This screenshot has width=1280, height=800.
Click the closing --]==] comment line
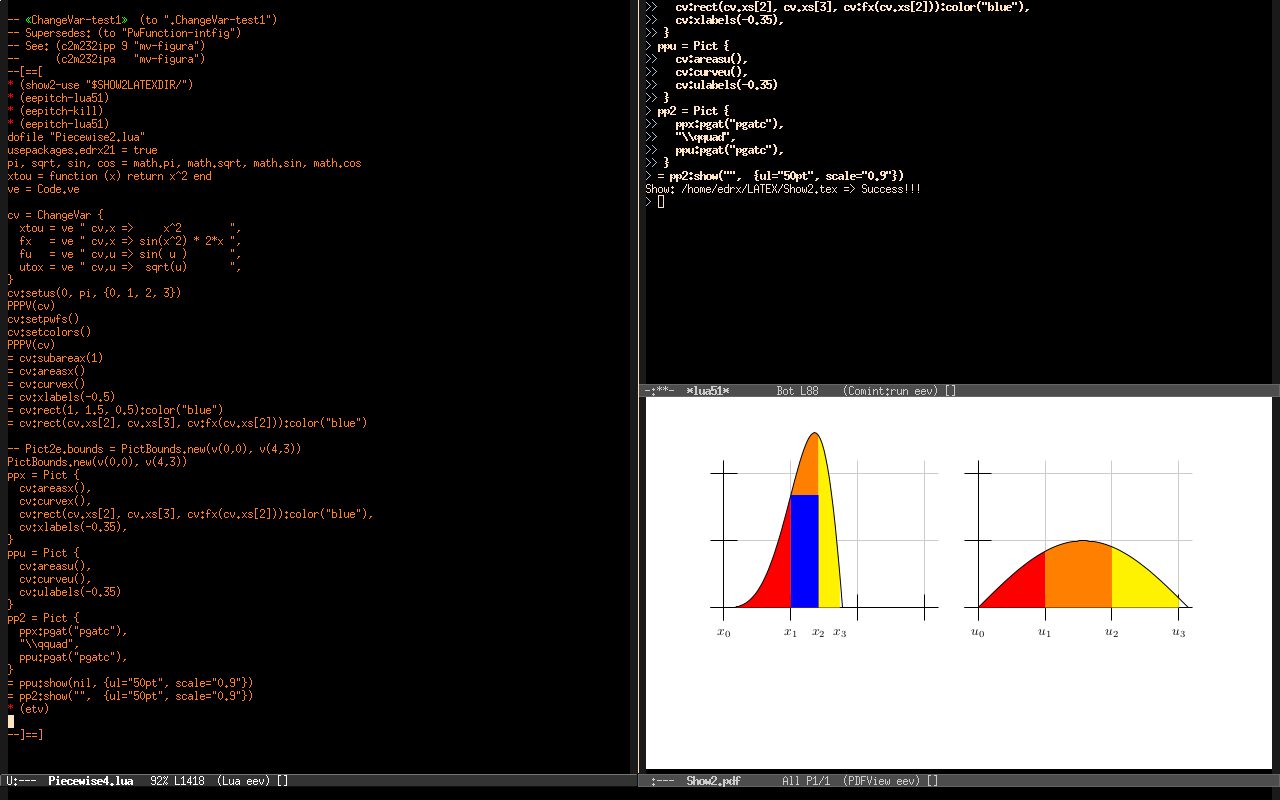[25, 735]
